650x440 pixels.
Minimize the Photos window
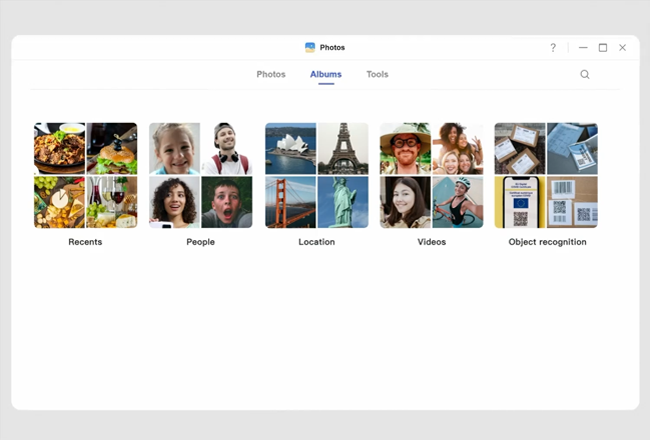[583, 48]
